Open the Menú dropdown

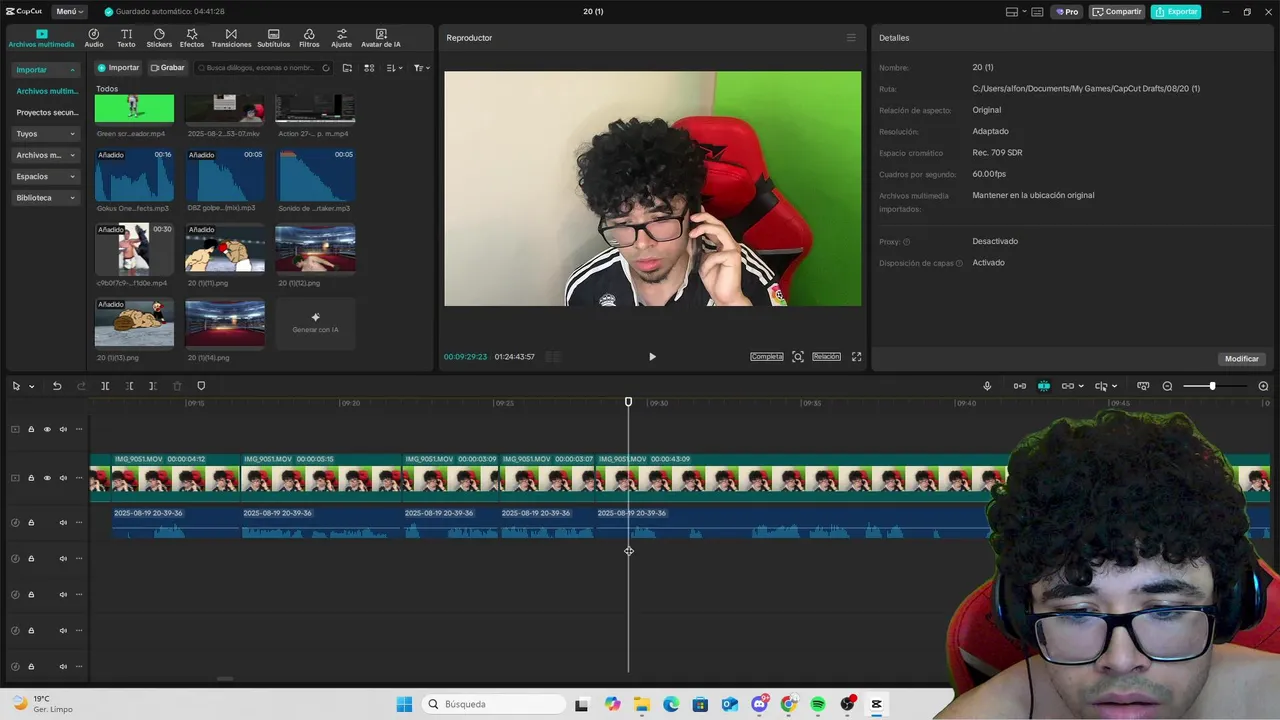[69, 12]
